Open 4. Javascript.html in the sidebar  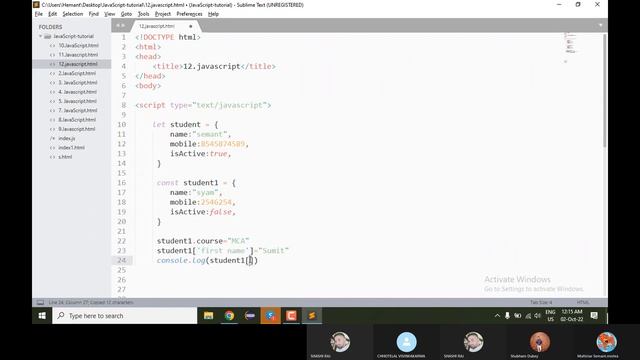[78, 92]
